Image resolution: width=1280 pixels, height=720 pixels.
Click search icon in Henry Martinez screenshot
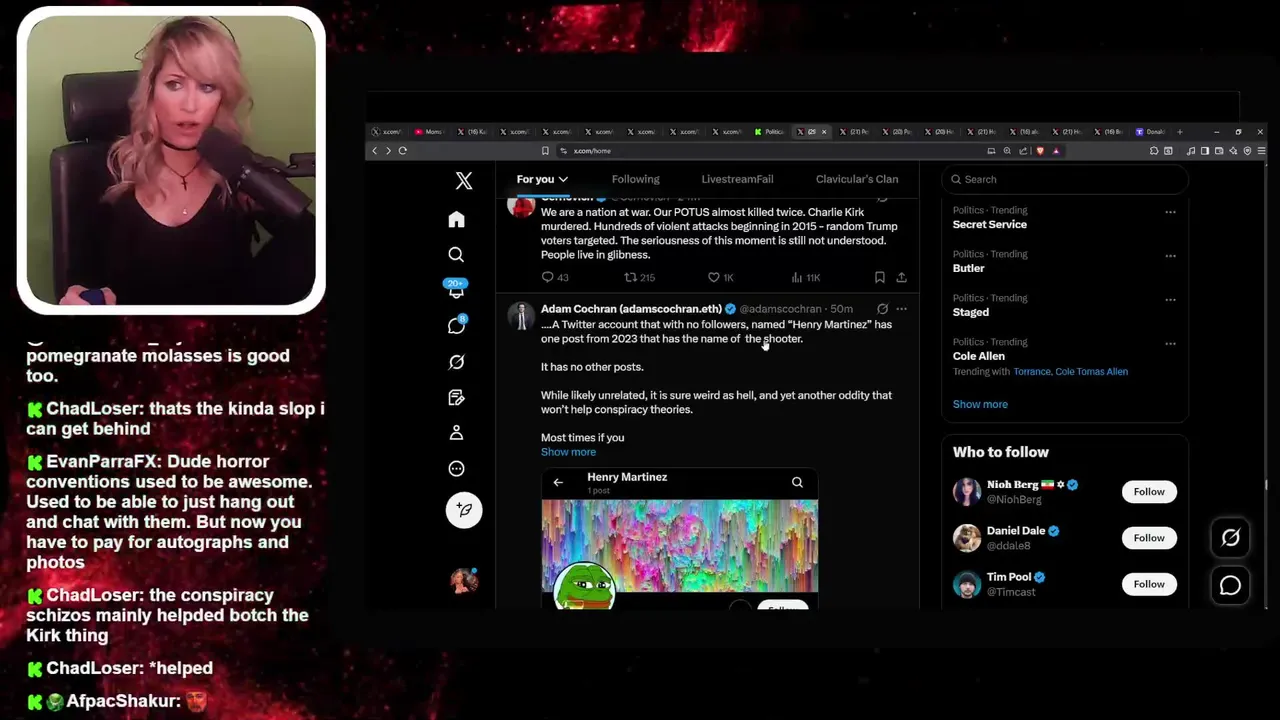tap(797, 482)
